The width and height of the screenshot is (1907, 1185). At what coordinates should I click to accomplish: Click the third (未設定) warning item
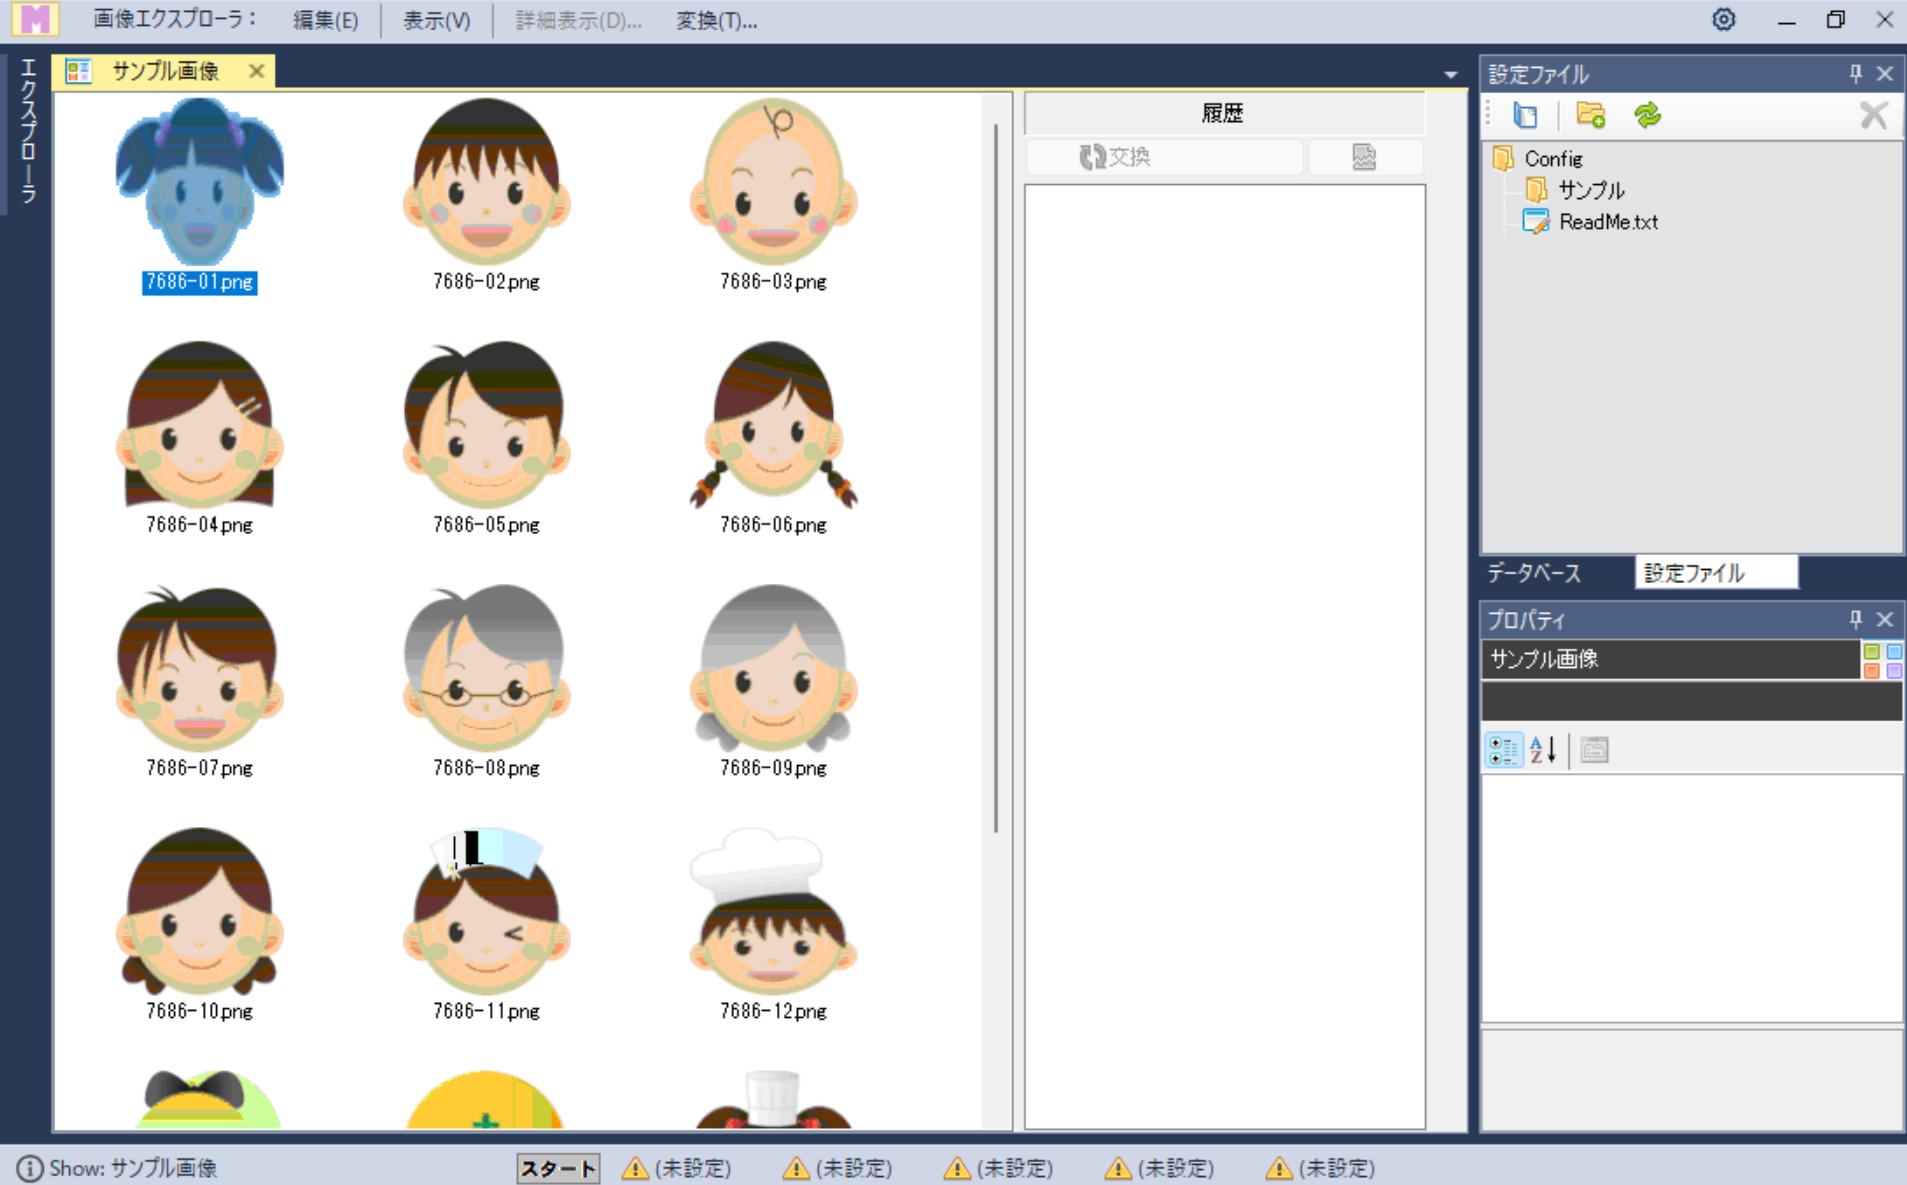(999, 1168)
